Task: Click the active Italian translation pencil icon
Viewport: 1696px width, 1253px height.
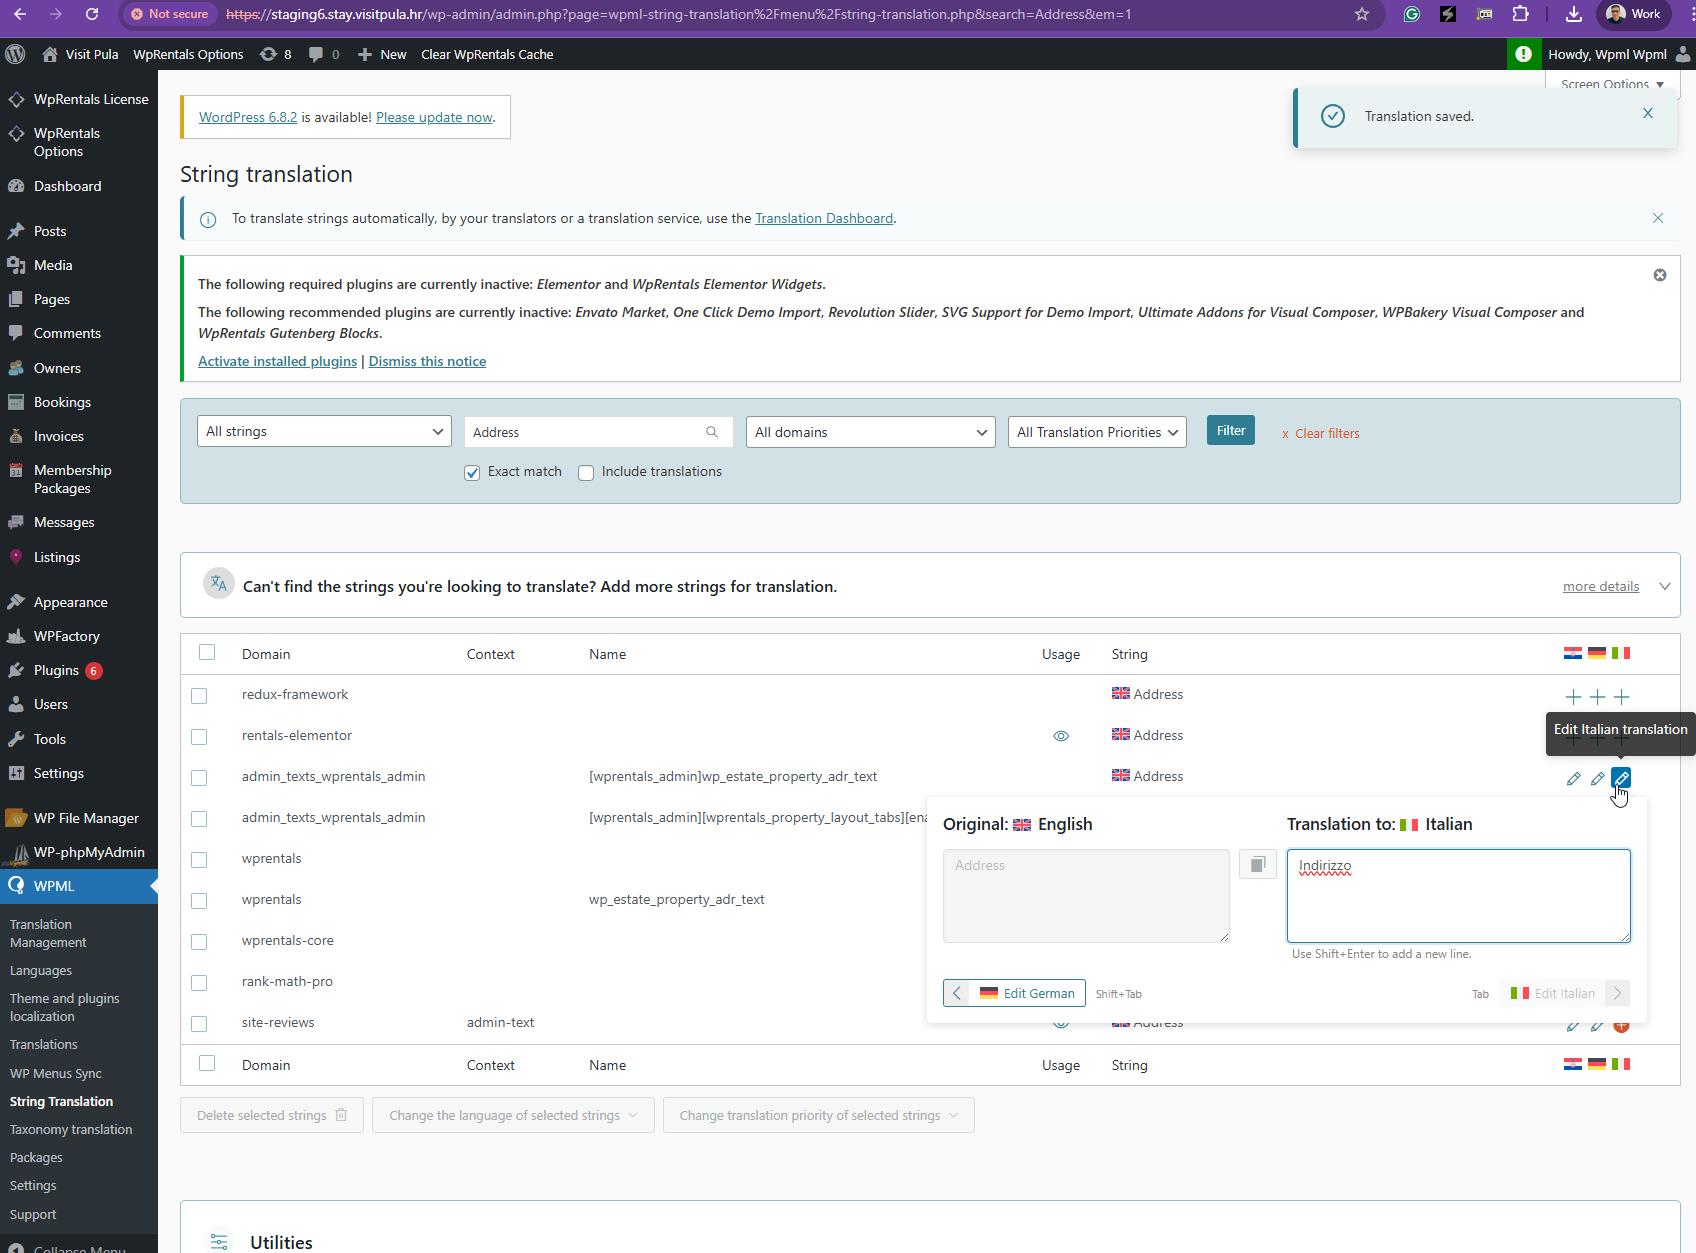Action: click(1621, 778)
